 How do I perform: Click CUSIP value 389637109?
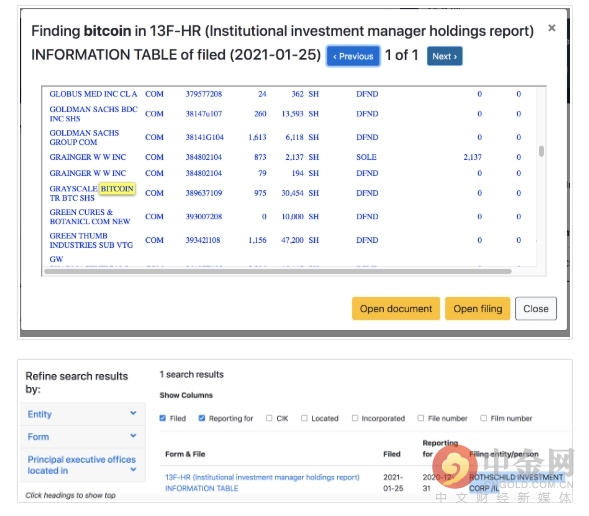204,193
